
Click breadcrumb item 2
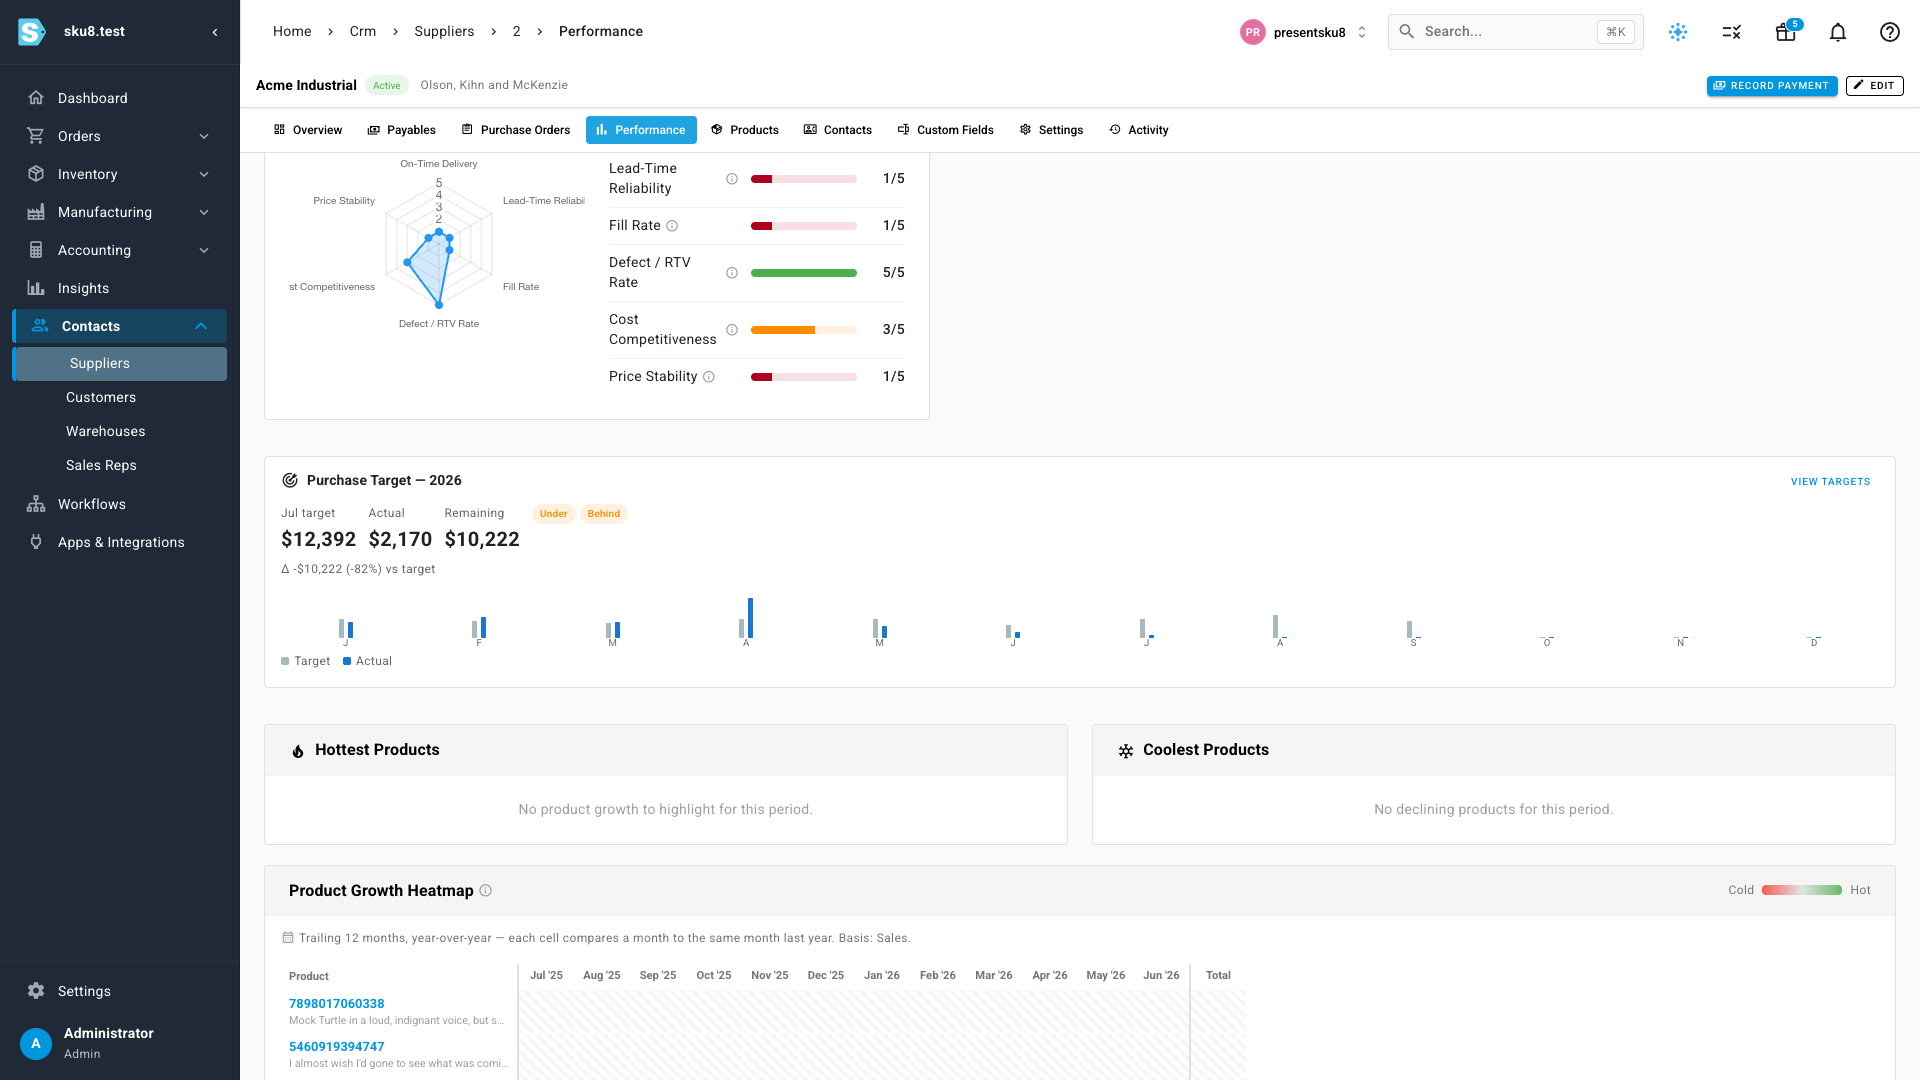[517, 32]
